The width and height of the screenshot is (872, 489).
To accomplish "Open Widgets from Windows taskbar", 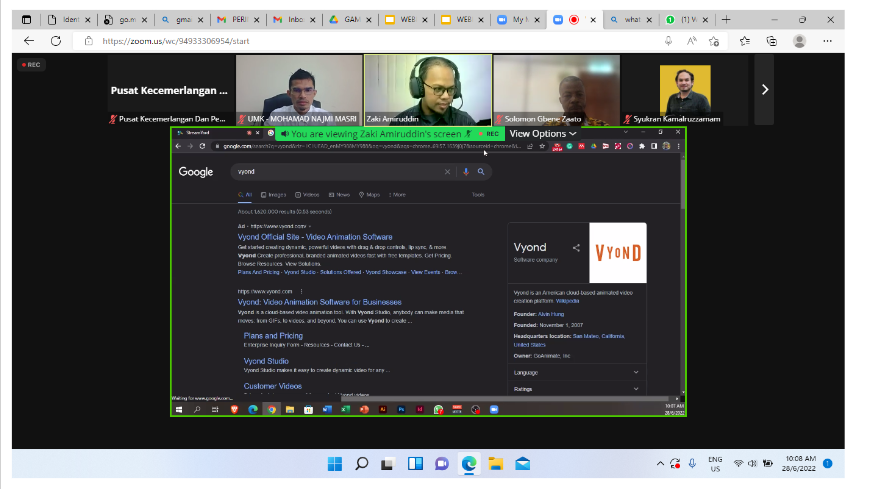I will [x=415, y=464].
